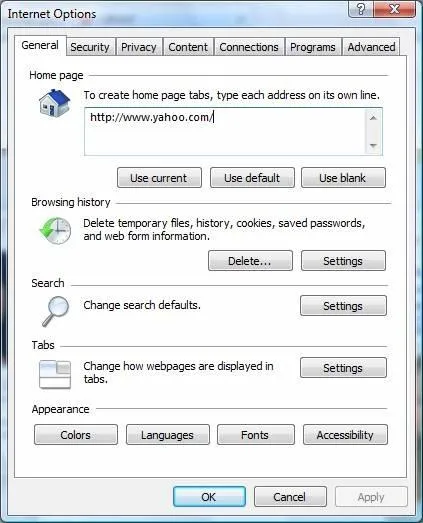423x523 pixels.
Task: Select the Connections tab
Action: coord(249,47)
